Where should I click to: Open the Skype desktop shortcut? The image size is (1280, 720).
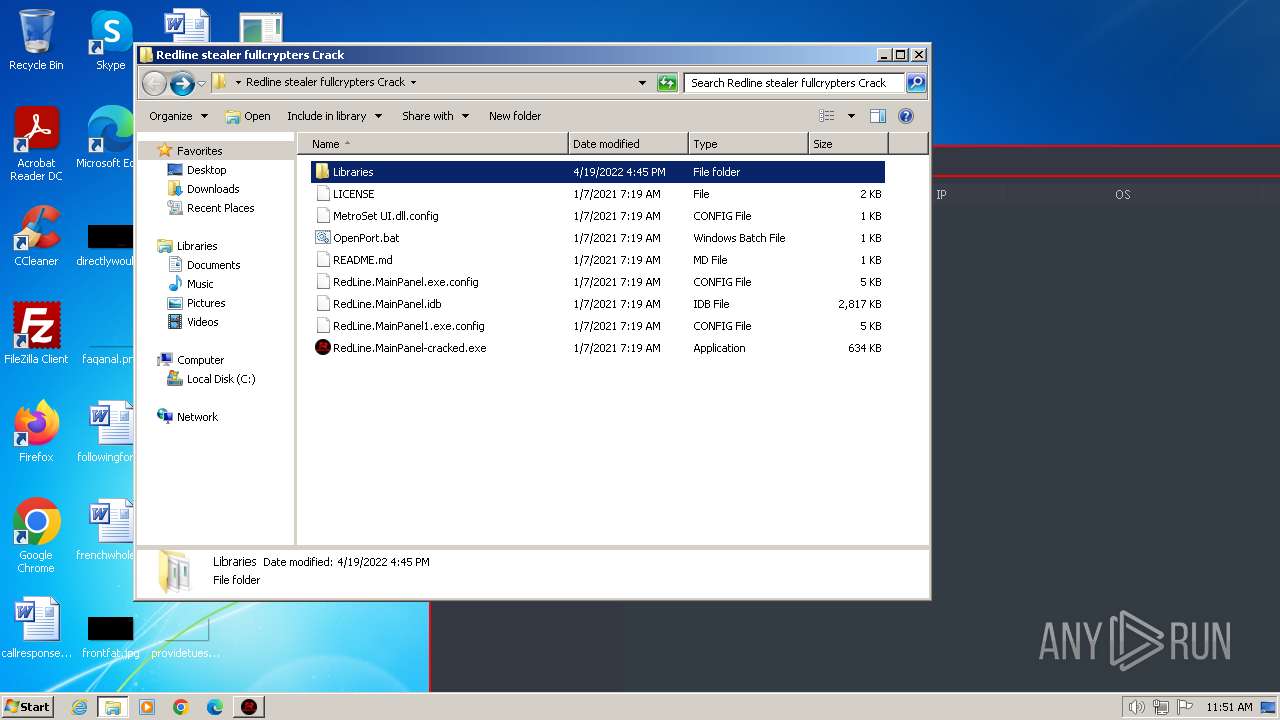111,40
